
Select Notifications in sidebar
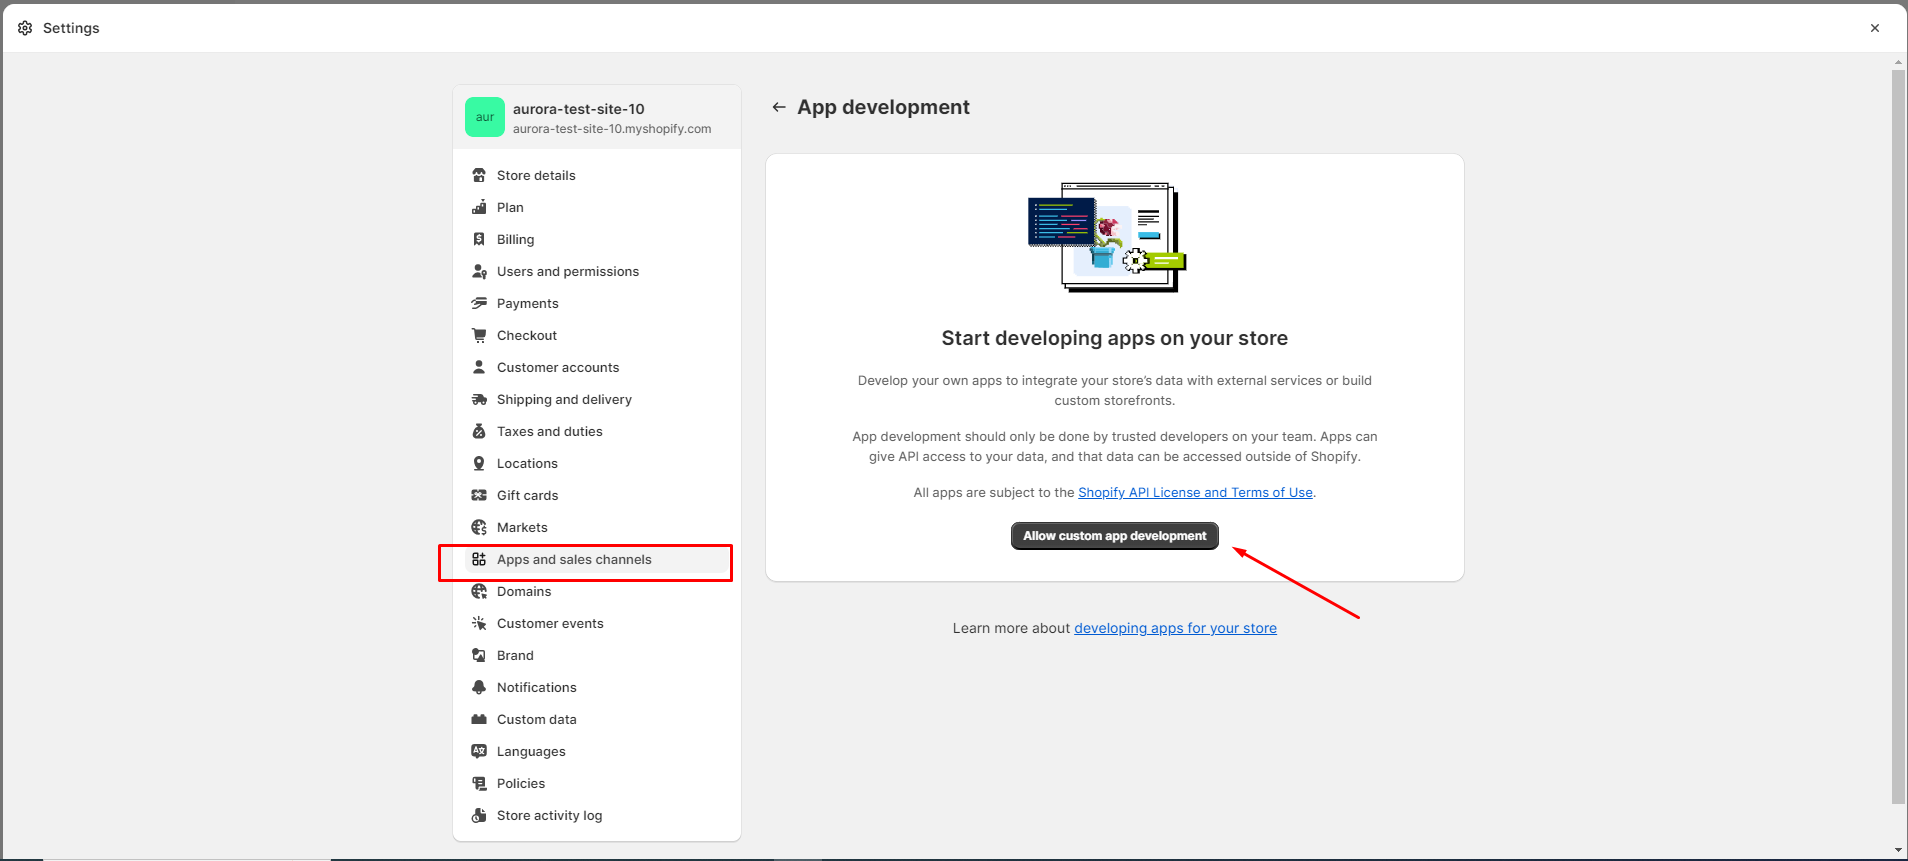[597, 687]
